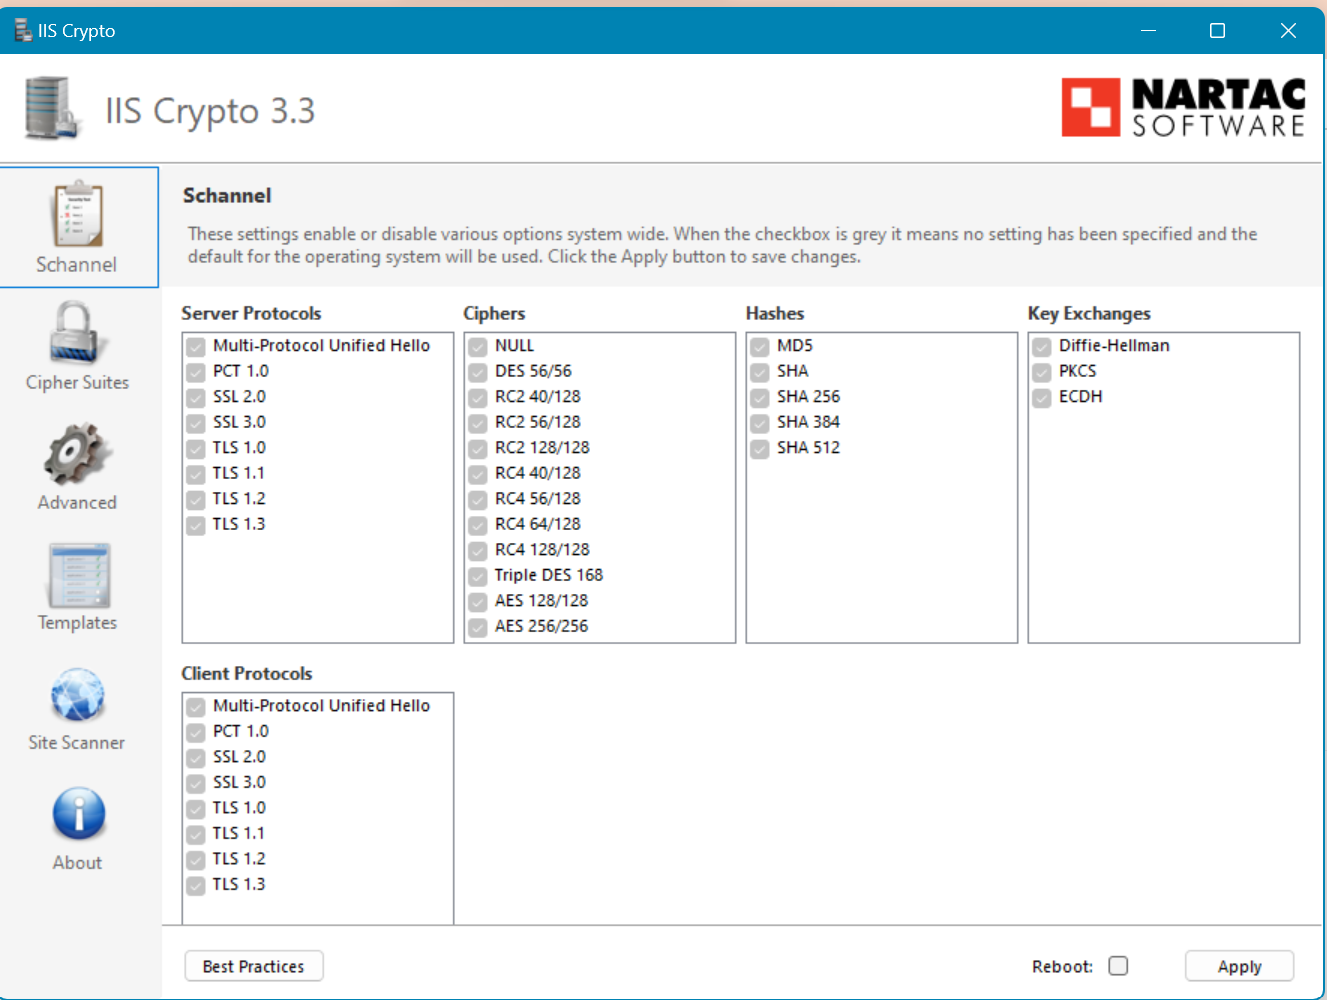Toggle the Triple DES 168 cipher
Screen dimensions: 1327x1000
(477, 576)
